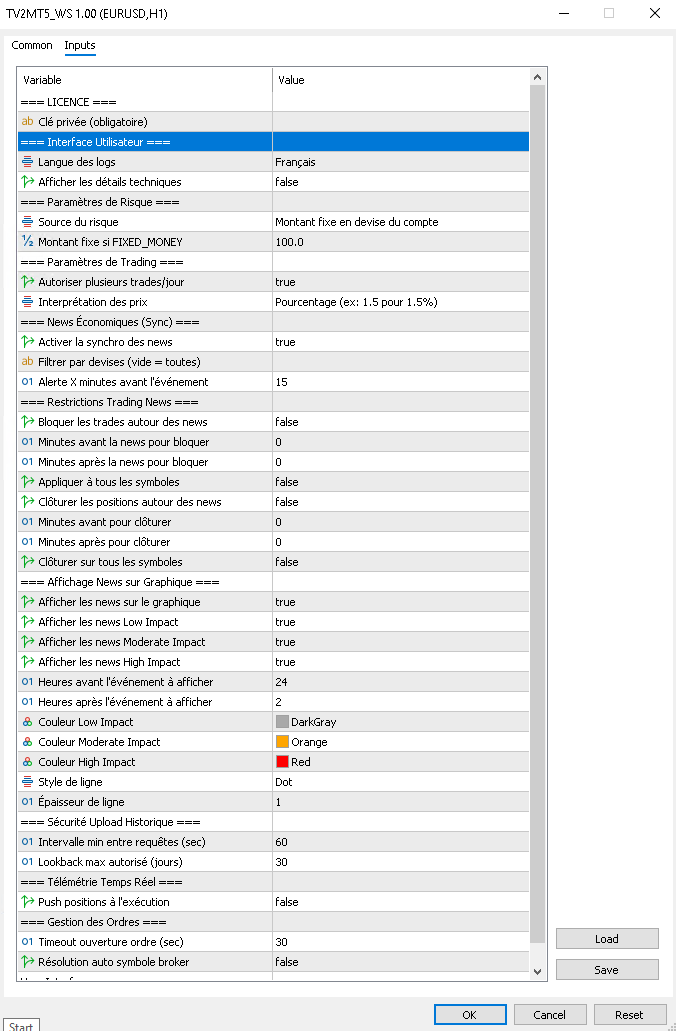Open the Style de ligne Dot dropdown
676x1031 pixels.
tap(400, 782)
